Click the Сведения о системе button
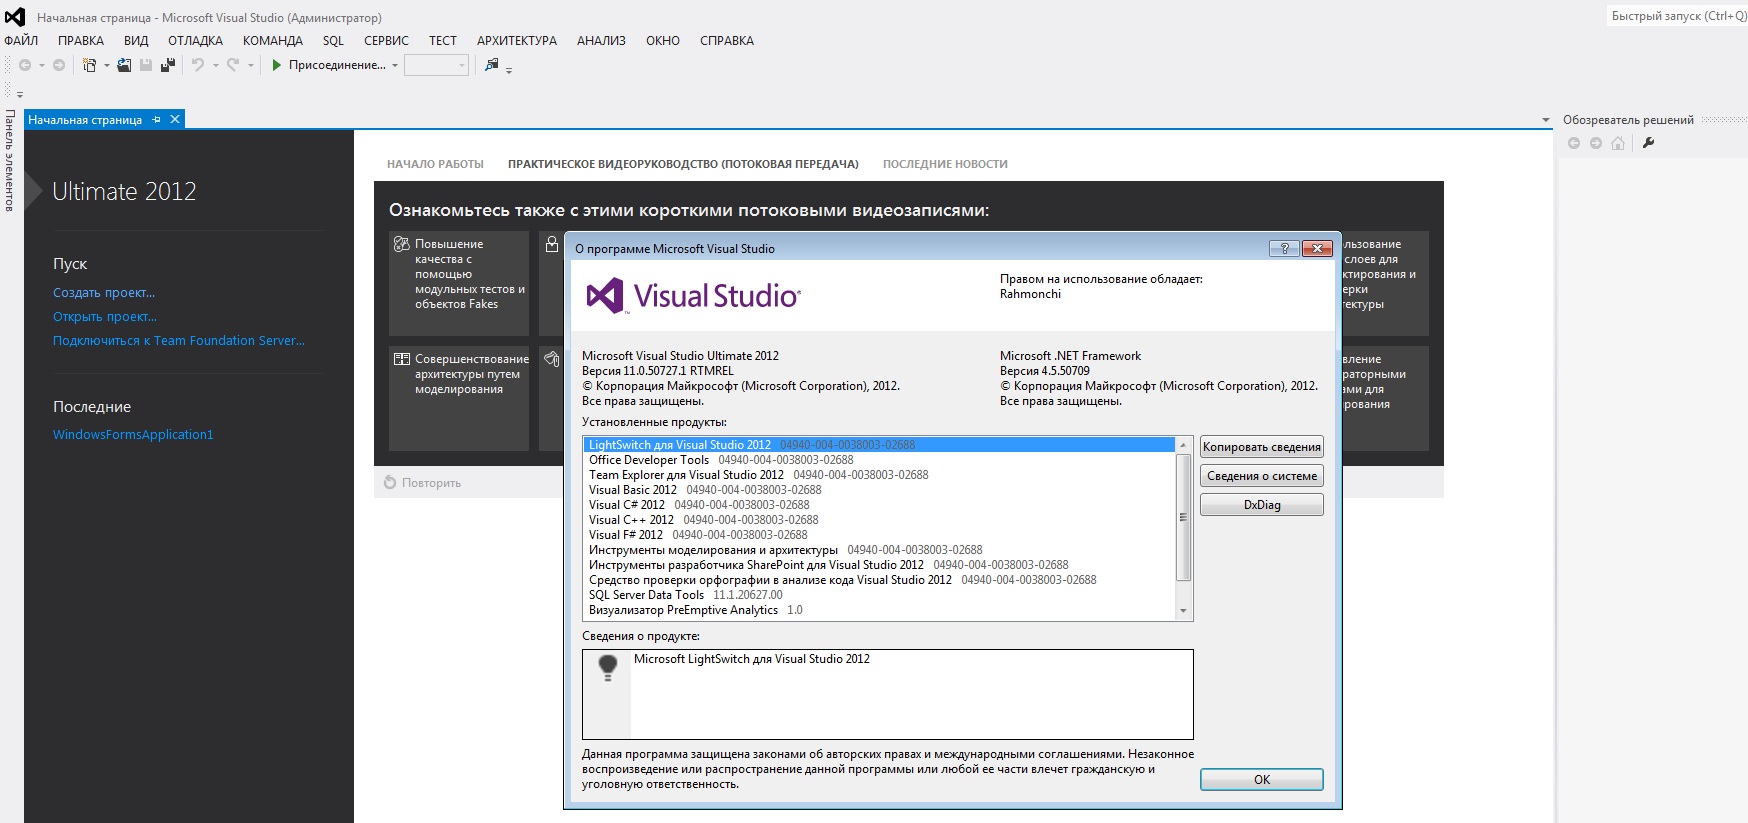Screen dimensions: 1748x823 click(x=1262, y=476)
